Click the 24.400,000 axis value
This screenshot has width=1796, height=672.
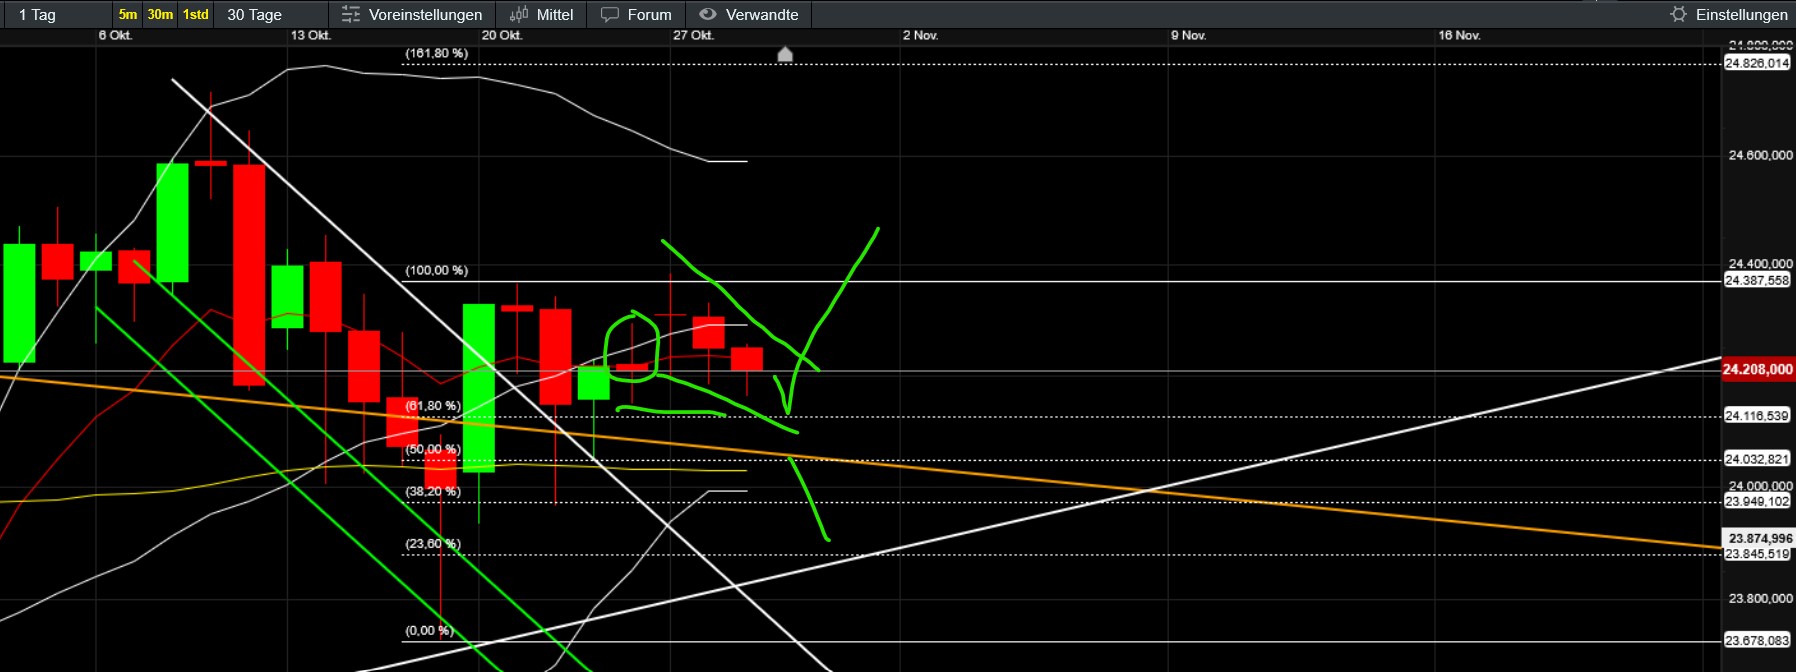coord(1760,264)
